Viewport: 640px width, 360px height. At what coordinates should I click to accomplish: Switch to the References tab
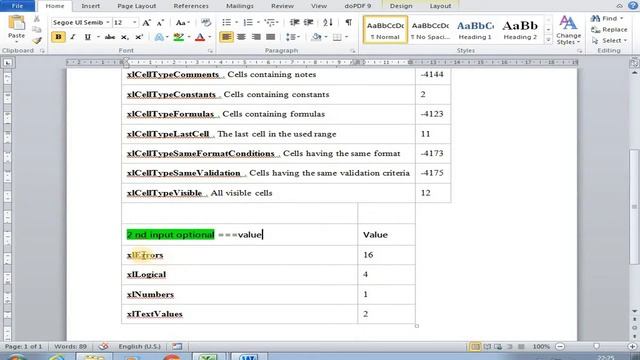[x=191, y=6]
